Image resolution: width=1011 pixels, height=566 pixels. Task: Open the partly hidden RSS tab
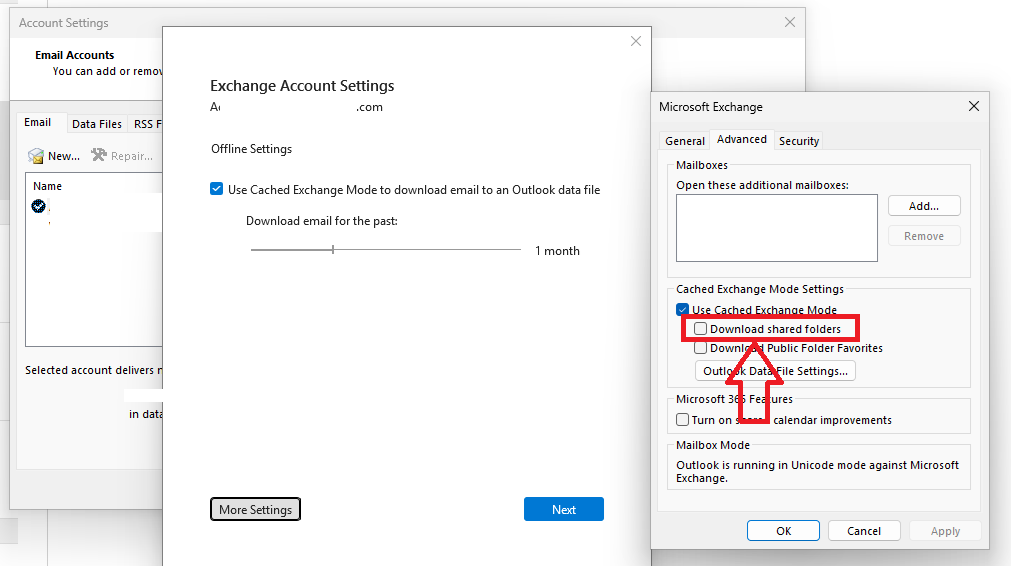click(x=147, y=124)
